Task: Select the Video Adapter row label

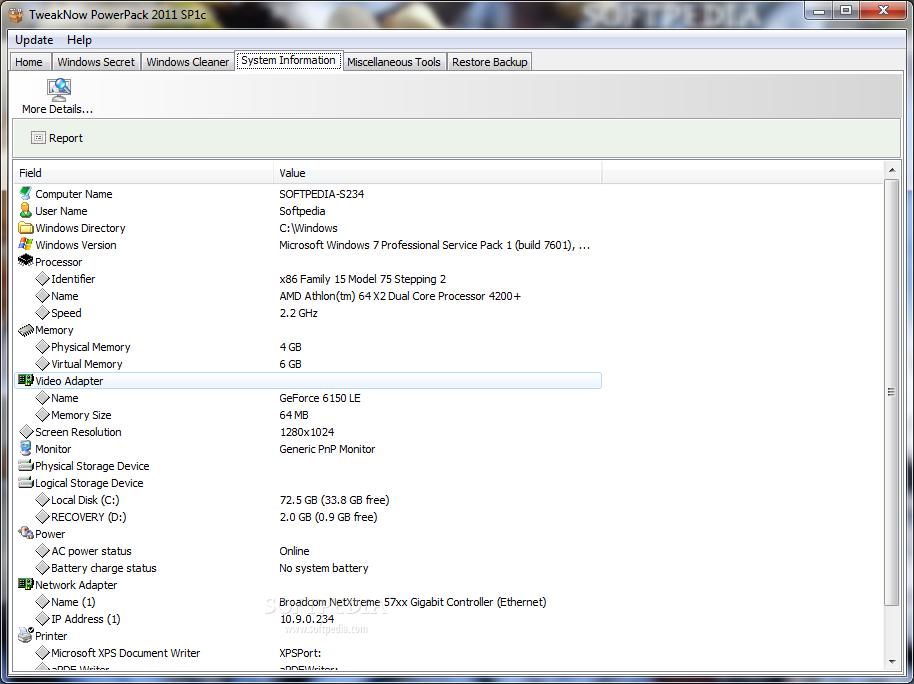Action: coord(69,381)
